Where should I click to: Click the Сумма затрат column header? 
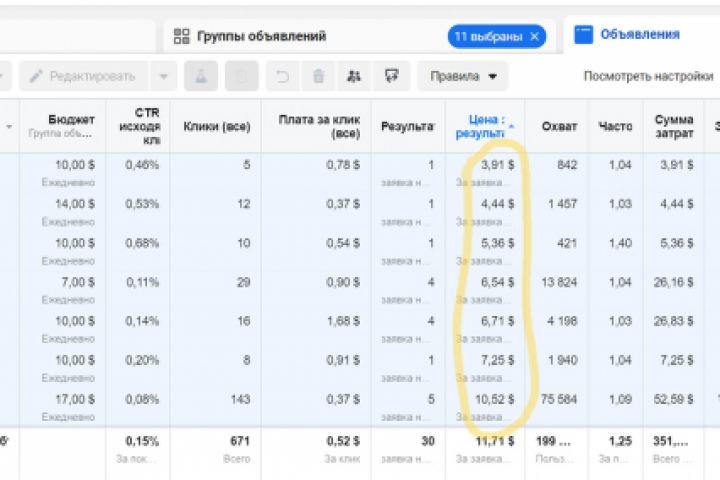[674, 126]
